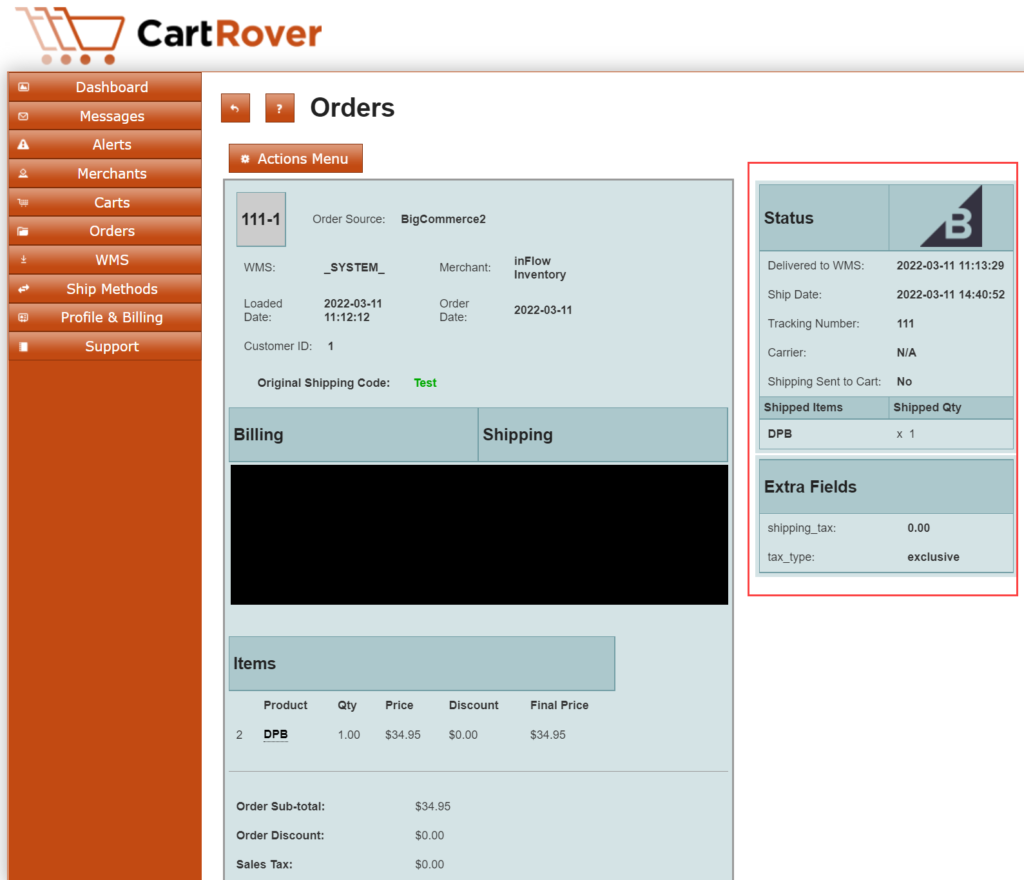Screen dimensions: 1024x880
Task: Open Profile & Billing page
Action: pos(104,317)
